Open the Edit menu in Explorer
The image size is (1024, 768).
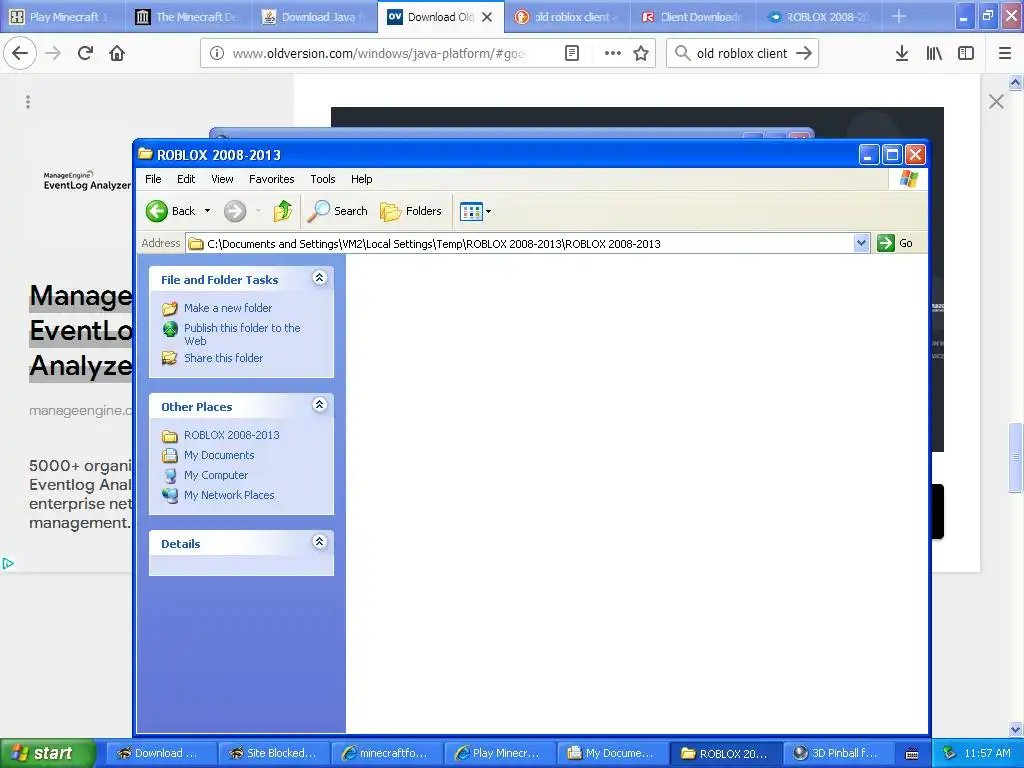186,179
